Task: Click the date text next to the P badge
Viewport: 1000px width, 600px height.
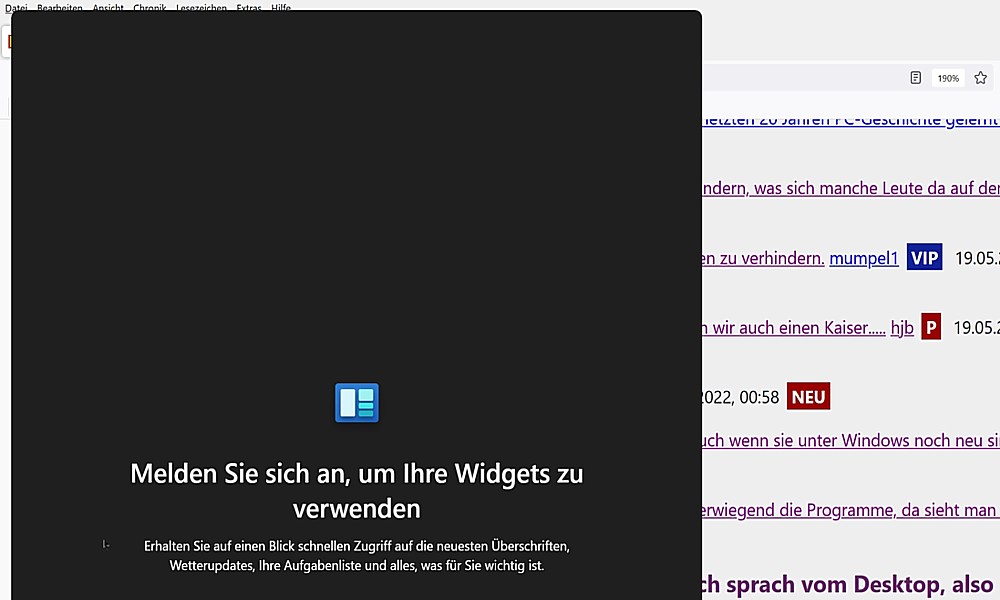Action: coord(976,328)
